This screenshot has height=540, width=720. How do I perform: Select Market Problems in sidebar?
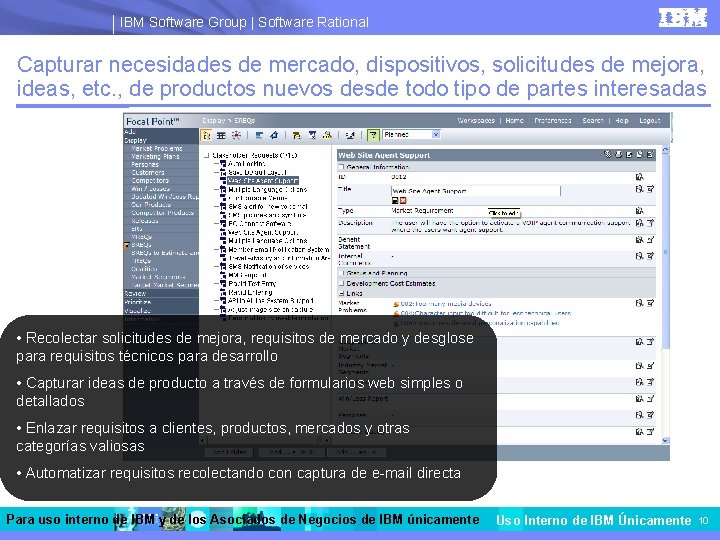pos(157,149)
